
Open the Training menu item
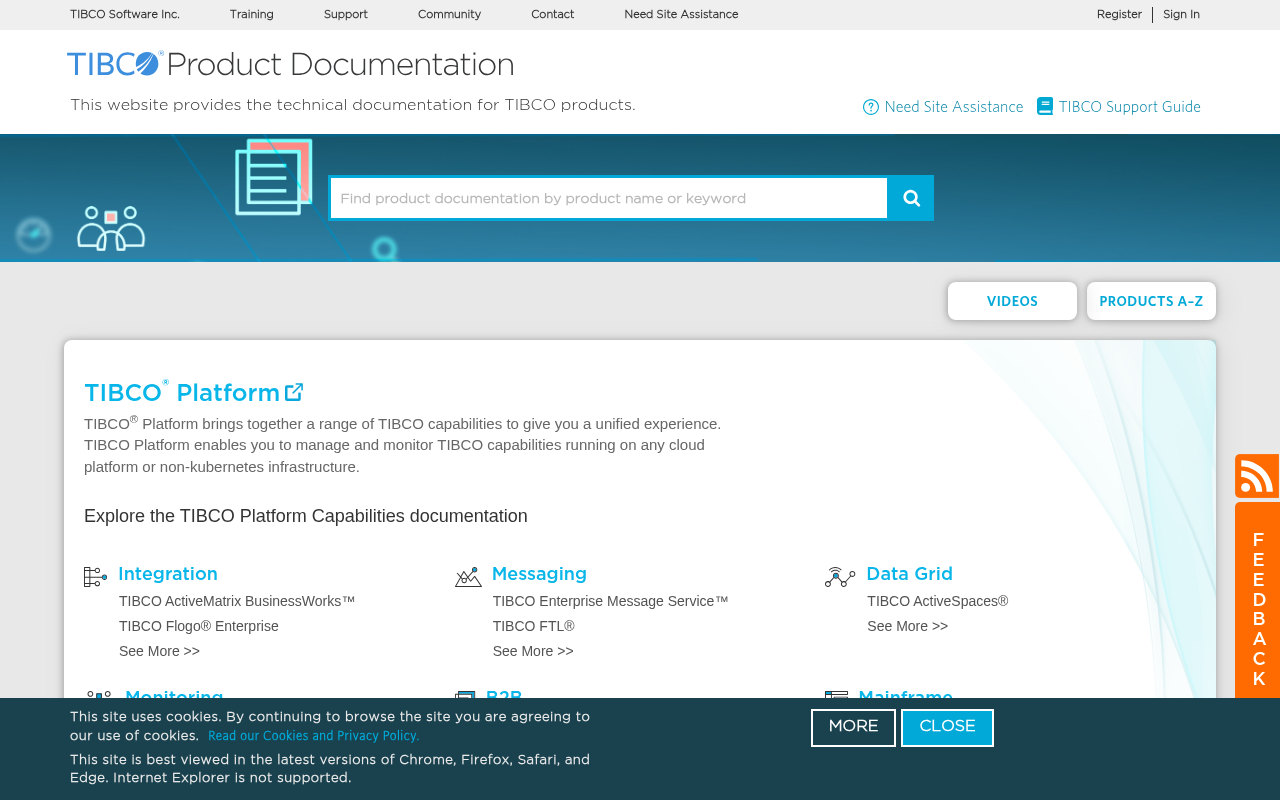(x=251, y=13)
